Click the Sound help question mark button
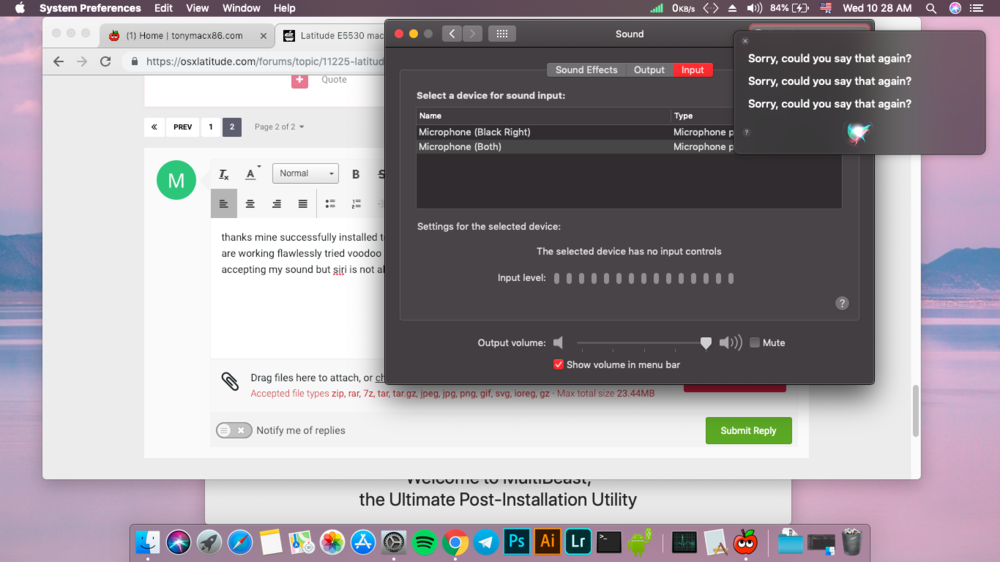The image size is (1000, 562). coord(842,303)
